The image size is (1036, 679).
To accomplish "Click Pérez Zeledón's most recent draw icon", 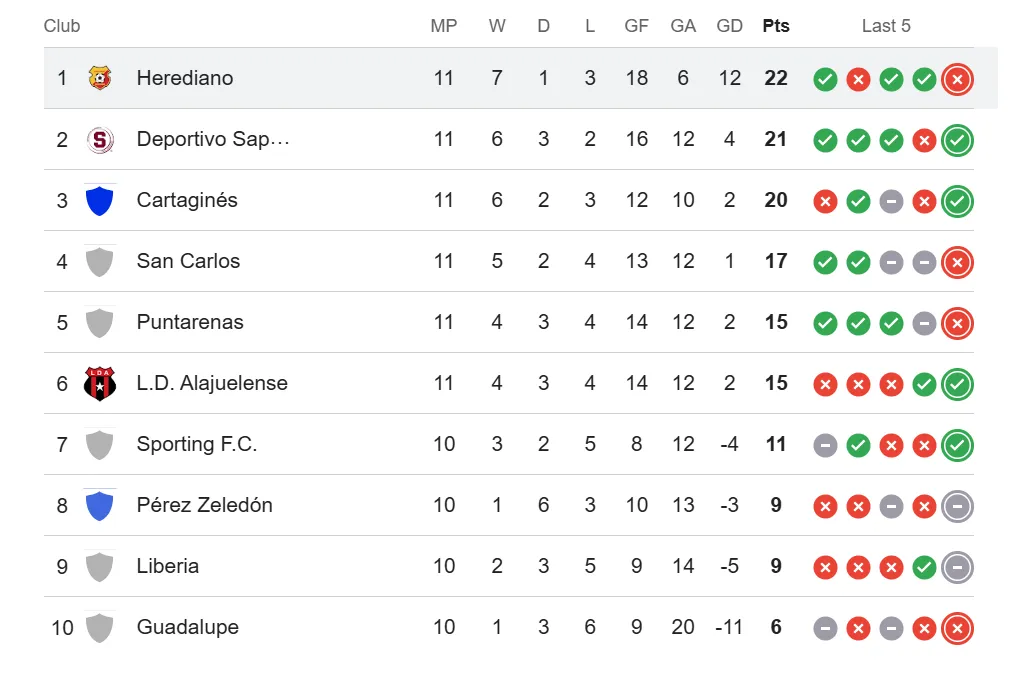I will pyautogui.click(x=957, y=506).
